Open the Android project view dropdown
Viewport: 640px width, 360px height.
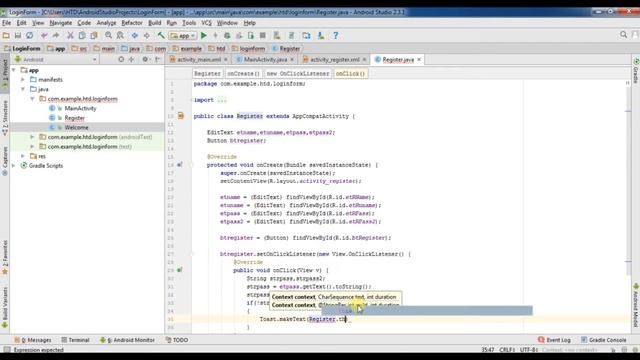(56, 60)
